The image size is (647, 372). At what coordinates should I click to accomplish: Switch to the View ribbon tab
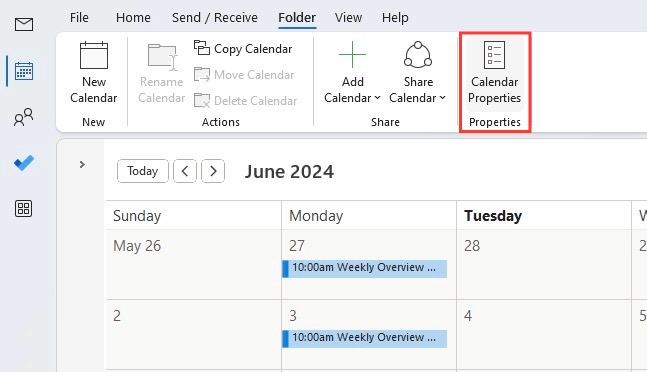coord(348,18)
